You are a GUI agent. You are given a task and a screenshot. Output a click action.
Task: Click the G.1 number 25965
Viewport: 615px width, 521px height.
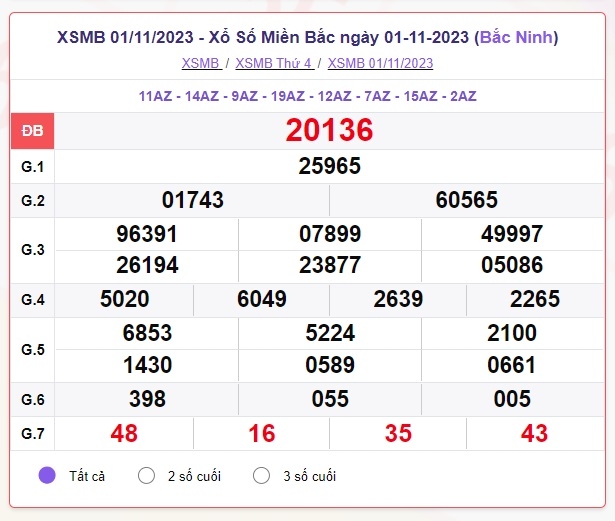click(329, 166)
